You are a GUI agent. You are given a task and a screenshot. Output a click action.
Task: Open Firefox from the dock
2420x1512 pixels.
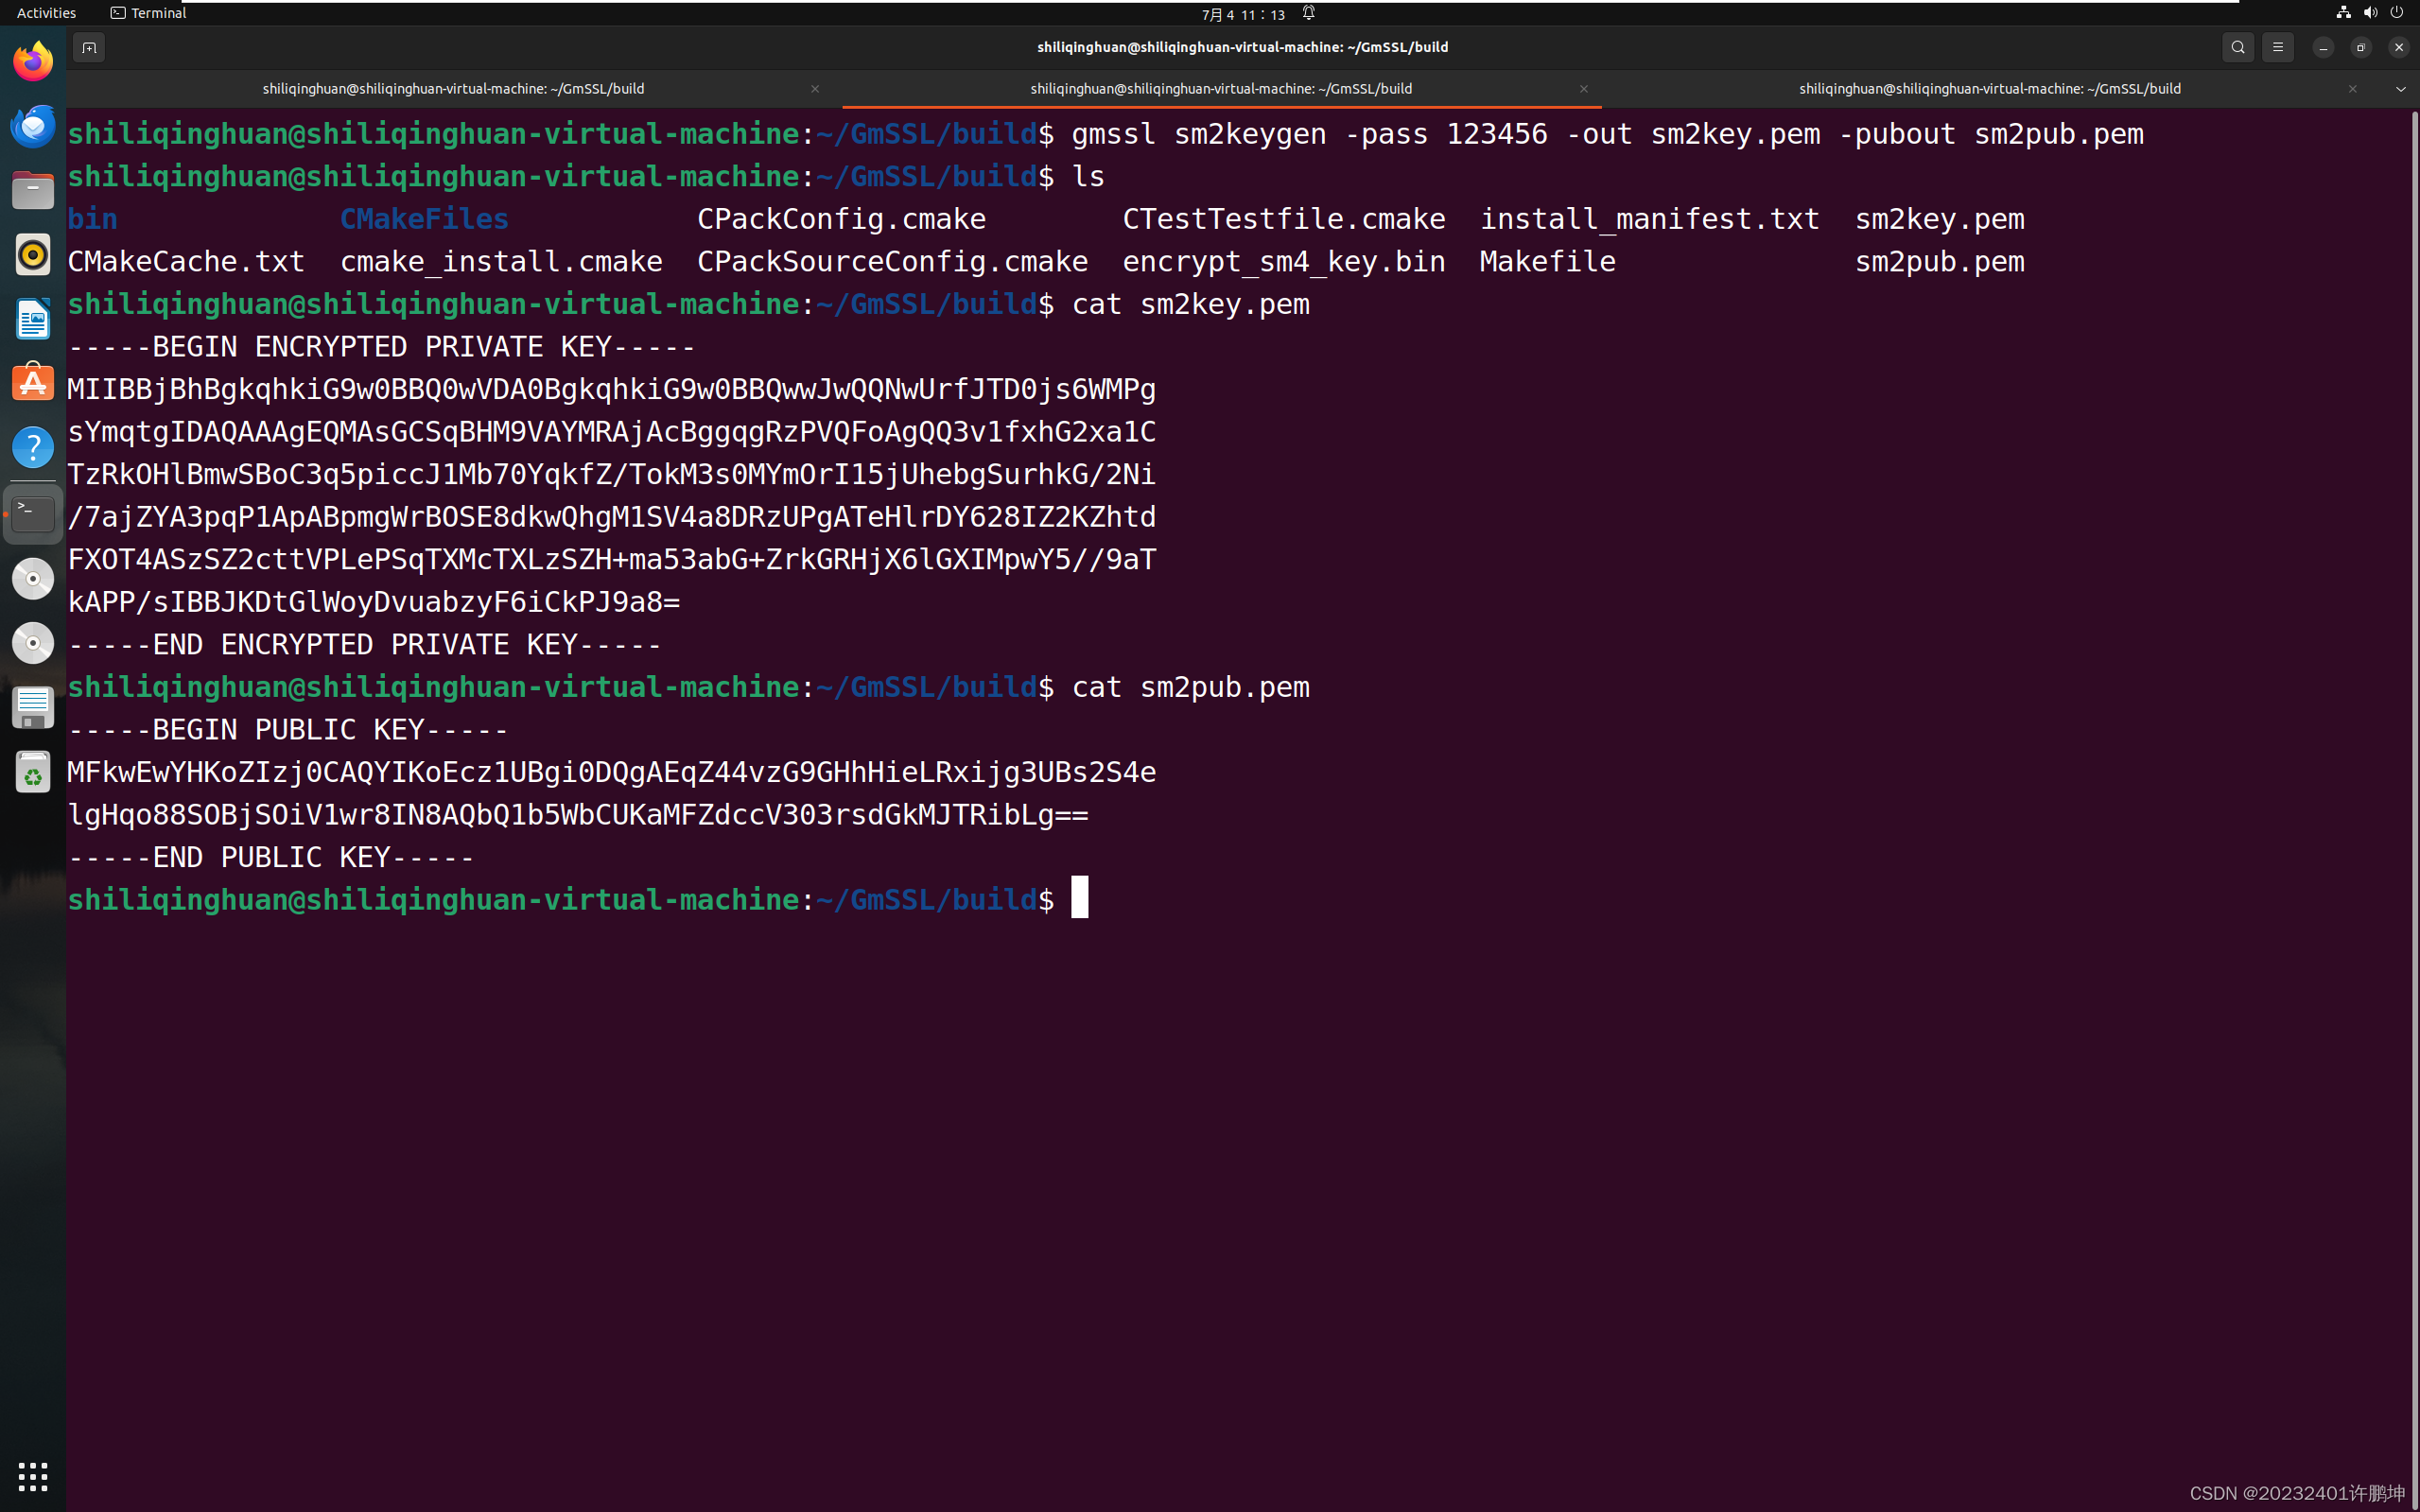(33, 61)
